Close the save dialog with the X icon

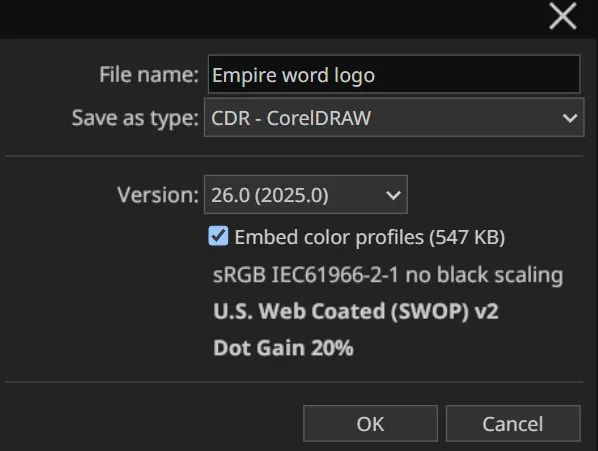(x=563, y=16)
